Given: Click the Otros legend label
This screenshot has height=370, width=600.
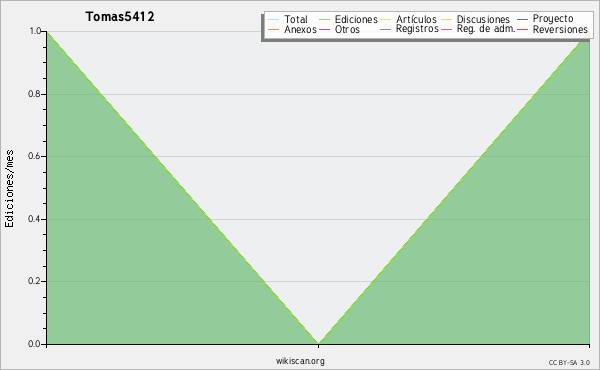Looking at the screenshot, I should [x=347, y=29].
